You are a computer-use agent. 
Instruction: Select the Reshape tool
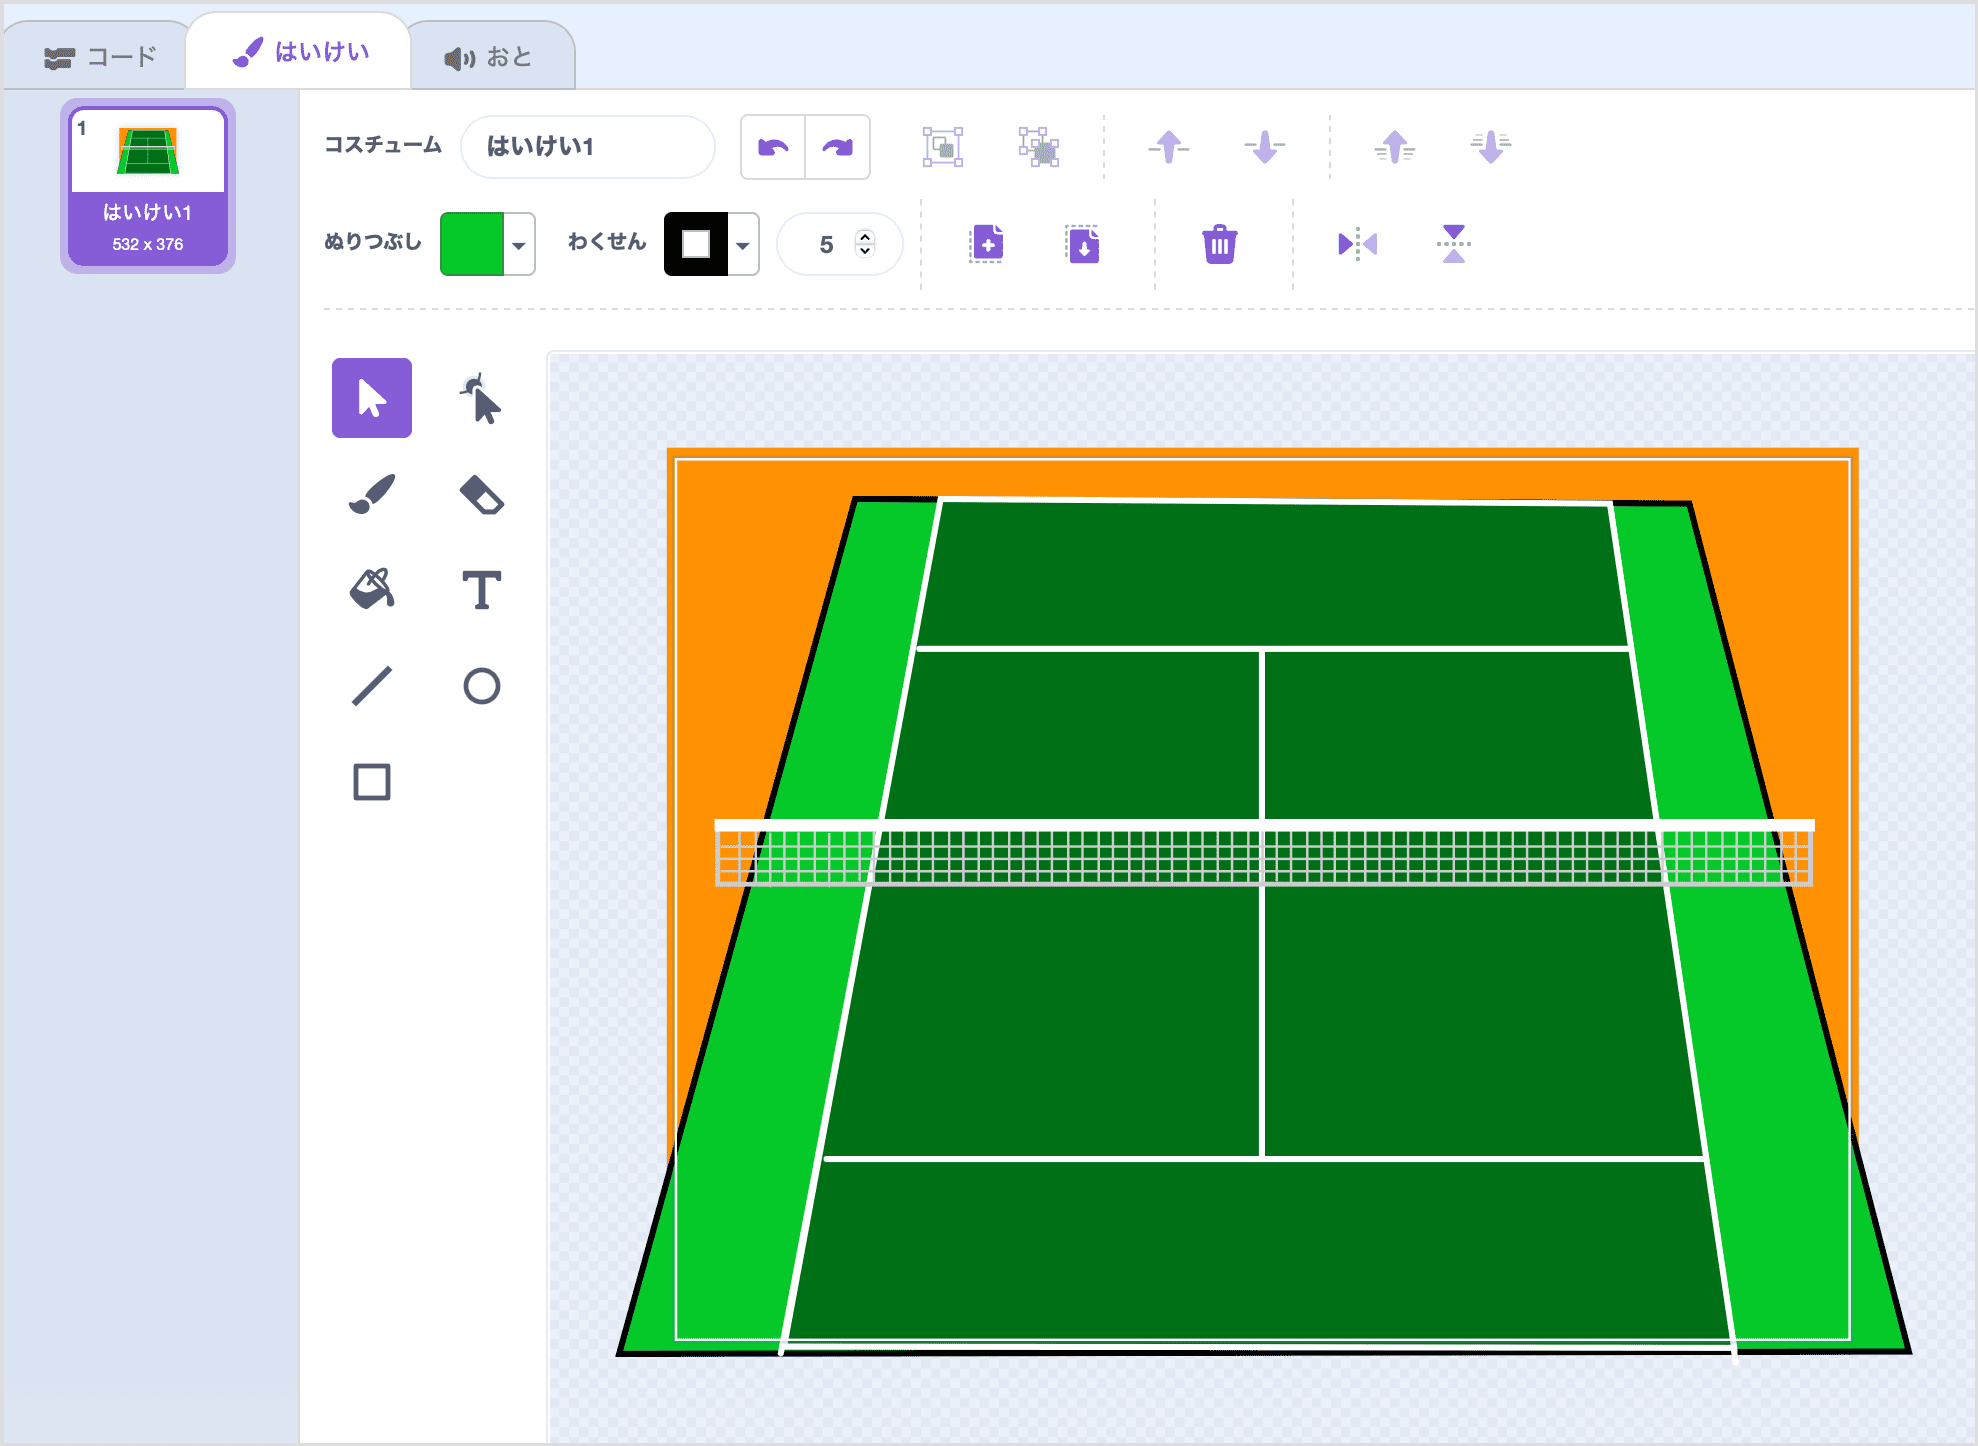point(481,399)
